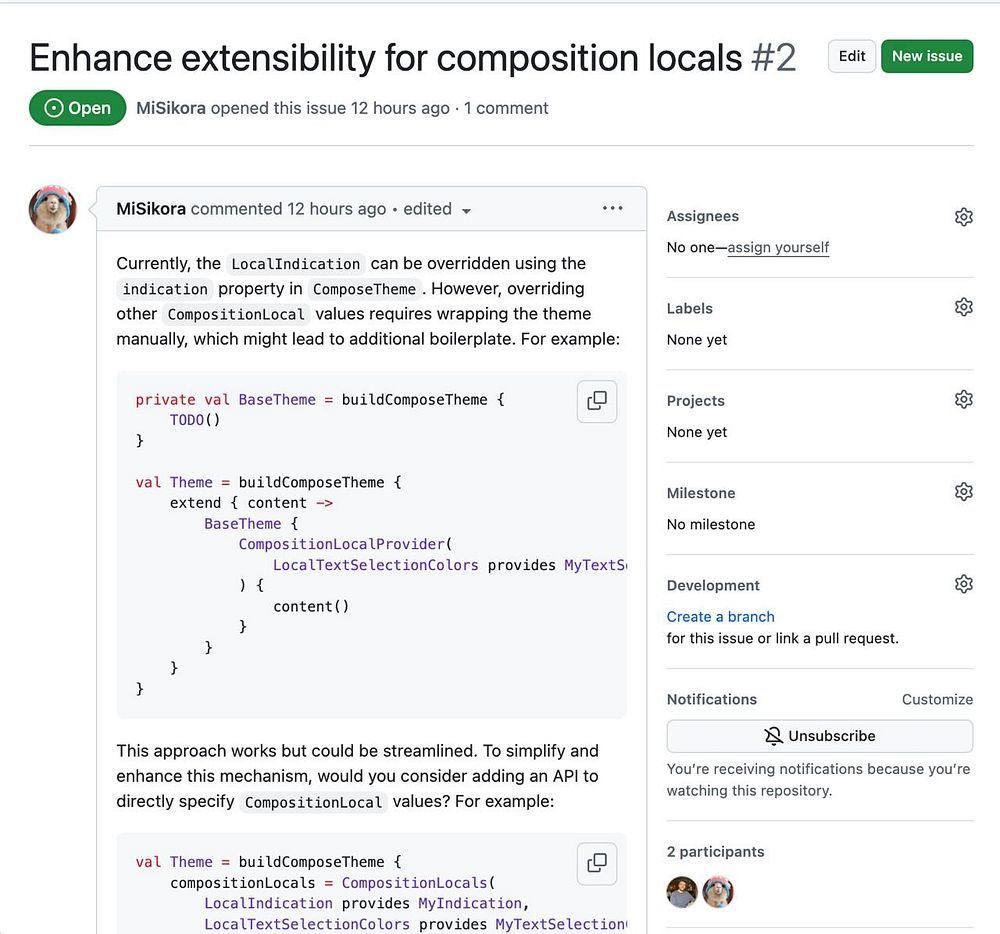Image resolution: width=1000 pixels, height=934 pixels.
Task: Open the Milestone gear settings
Action: (x=963, y=492)
